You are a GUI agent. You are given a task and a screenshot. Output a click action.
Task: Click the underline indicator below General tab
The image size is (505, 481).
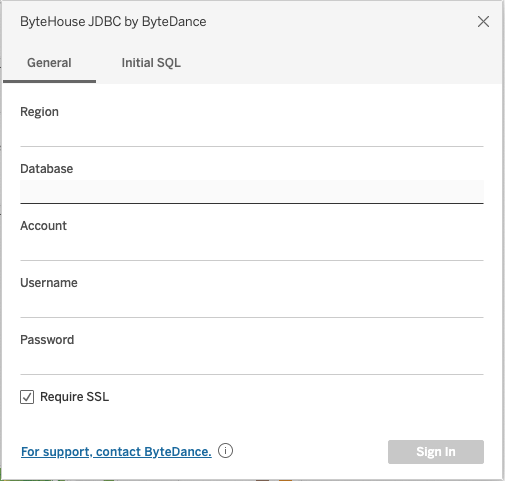(49, 81)
